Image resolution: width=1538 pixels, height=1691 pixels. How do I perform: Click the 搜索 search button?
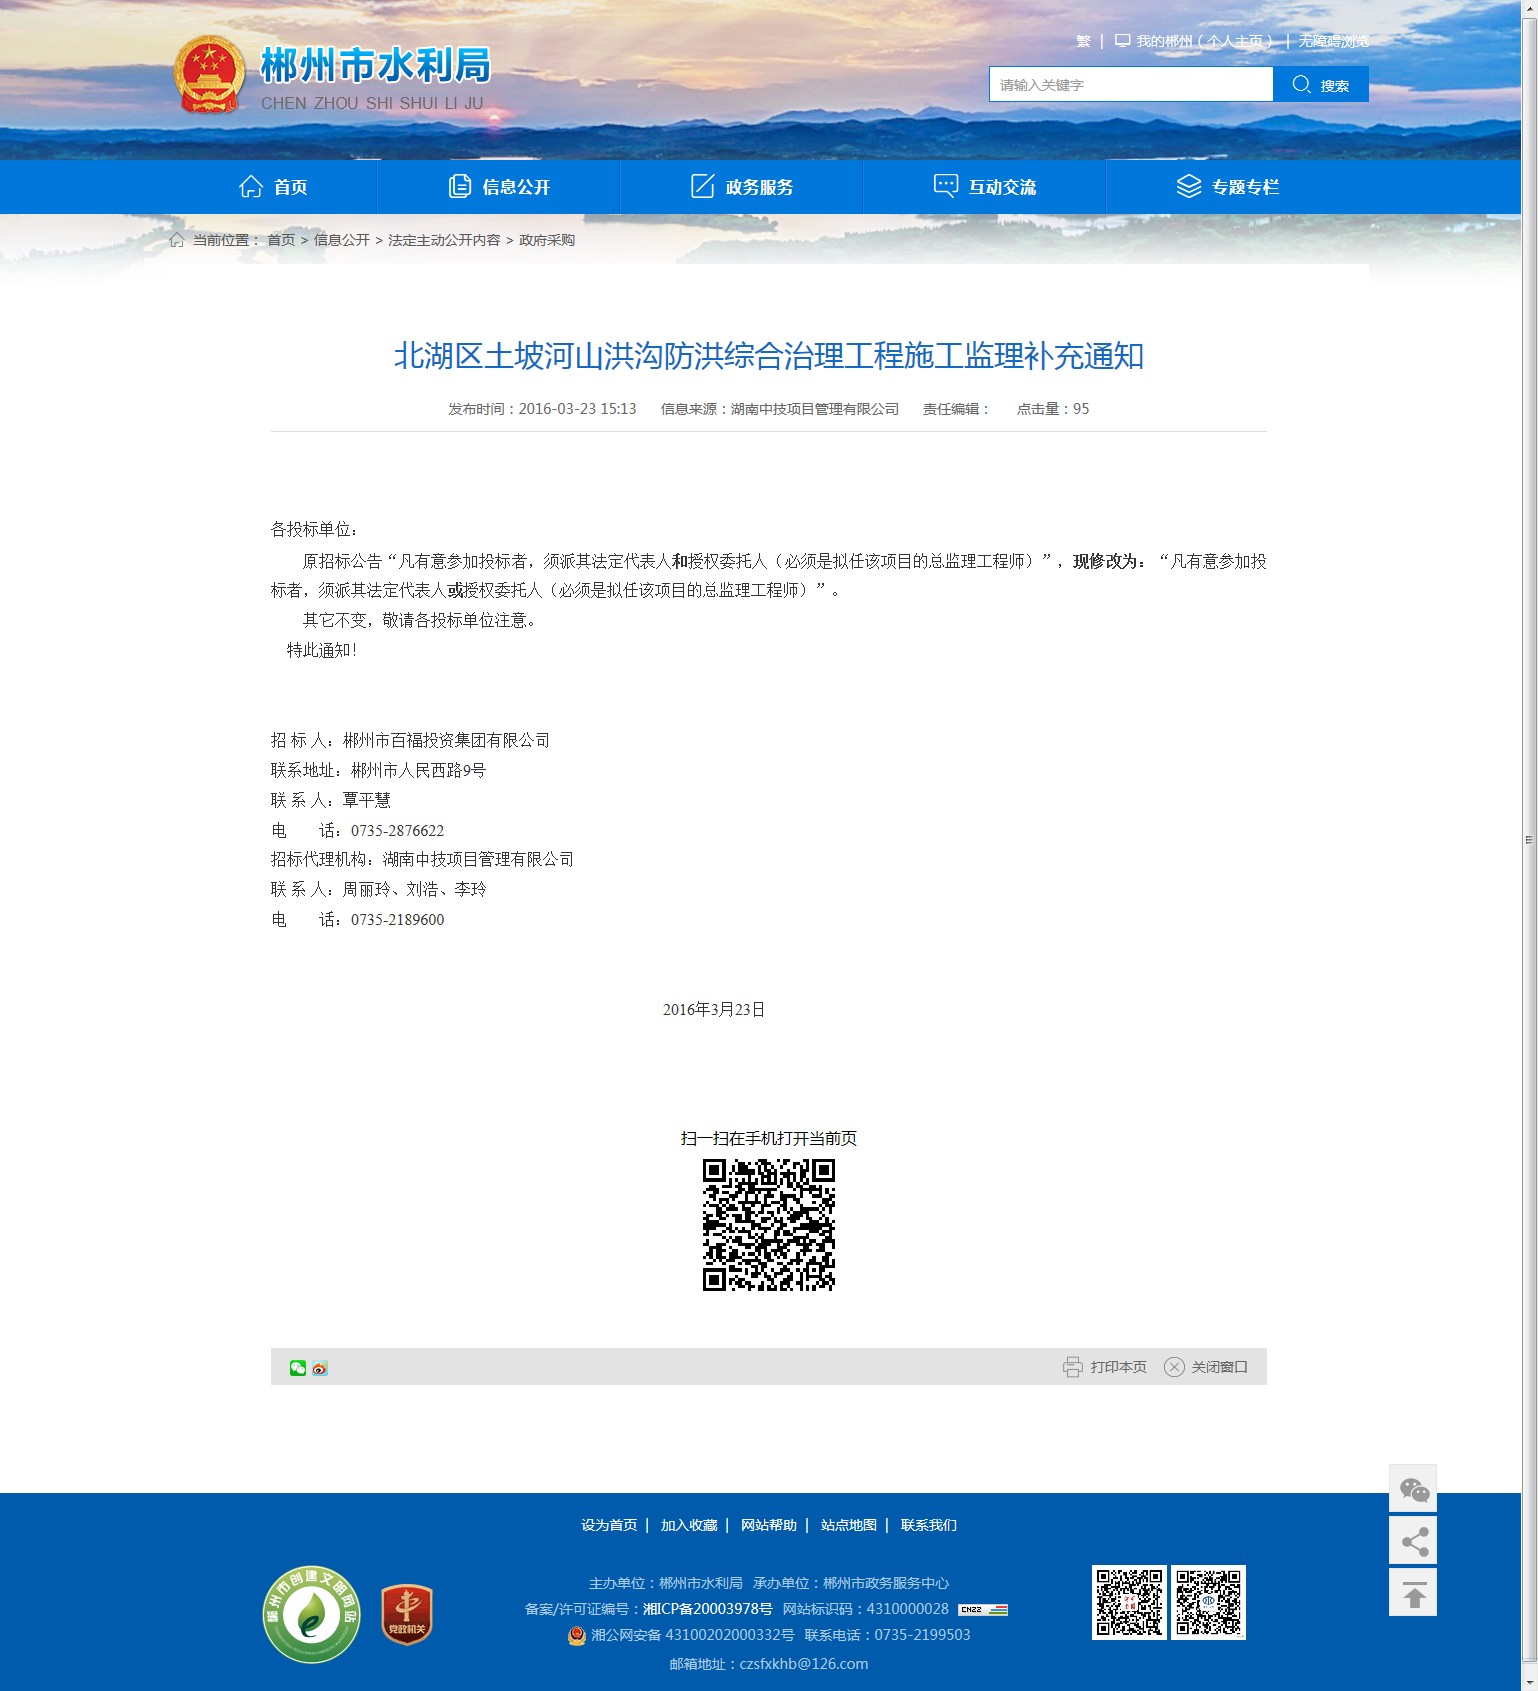pos(1321,84)
